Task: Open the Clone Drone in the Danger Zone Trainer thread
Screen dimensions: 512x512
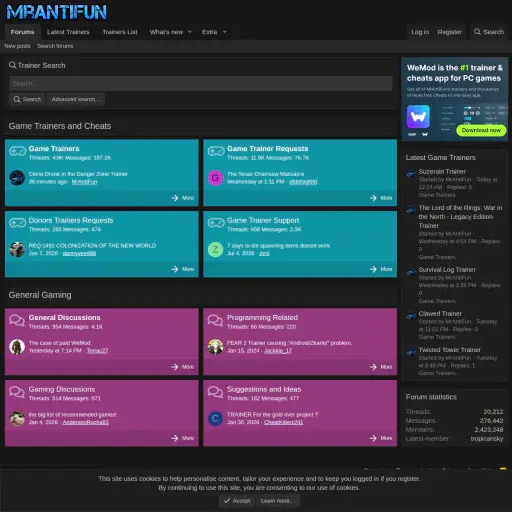Action: 78,174
